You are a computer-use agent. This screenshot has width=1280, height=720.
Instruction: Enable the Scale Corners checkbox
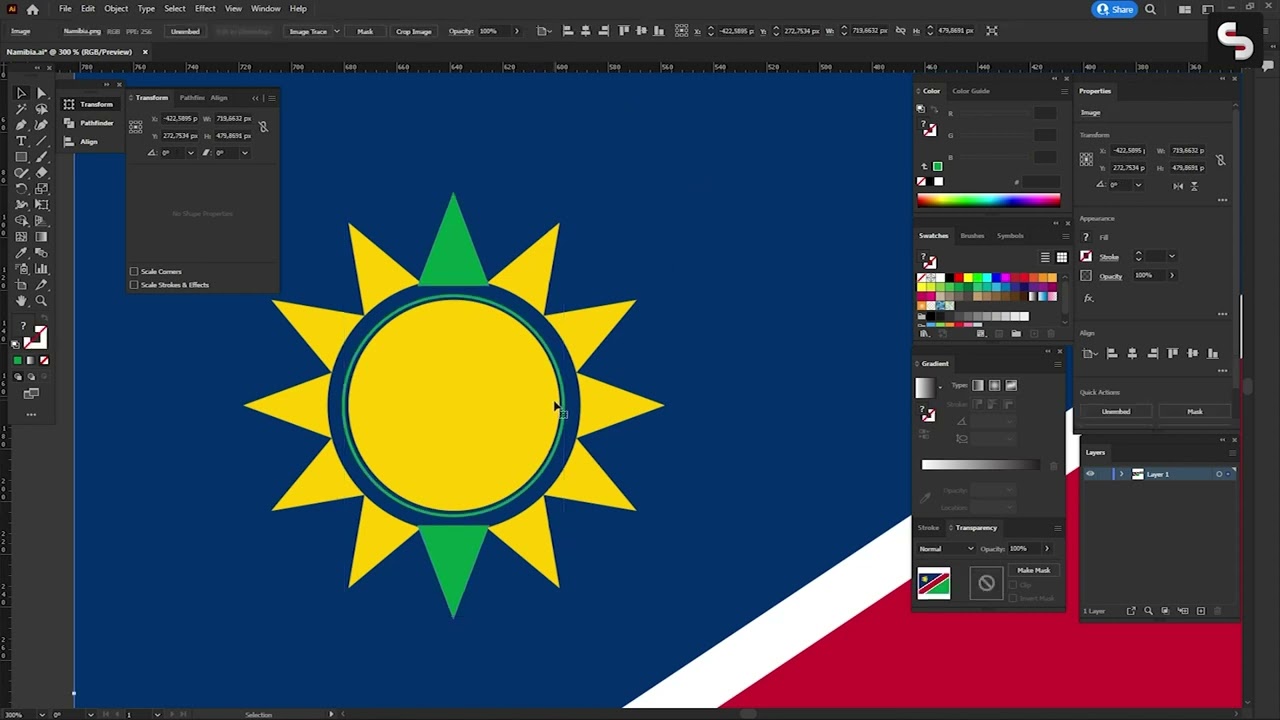[x=134, y=272]
